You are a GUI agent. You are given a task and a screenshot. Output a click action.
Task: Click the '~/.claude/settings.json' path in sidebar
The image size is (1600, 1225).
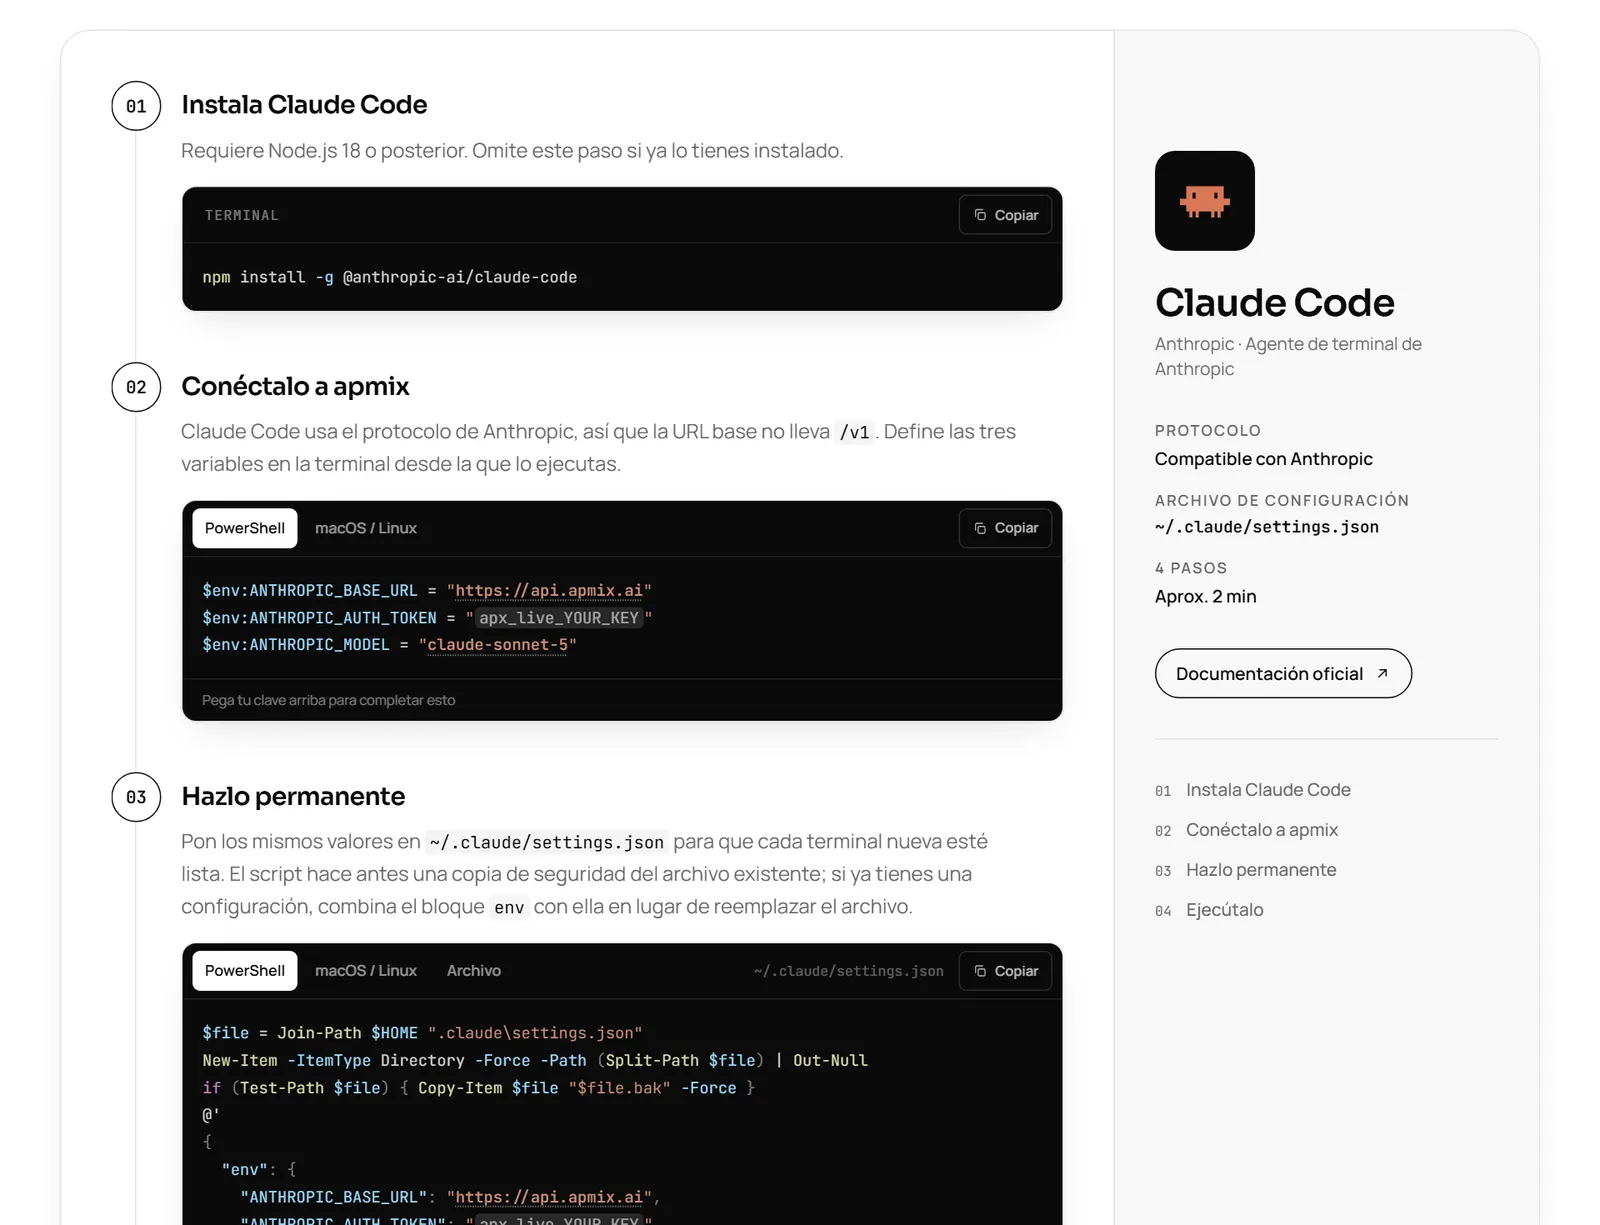pos(1266,527)
